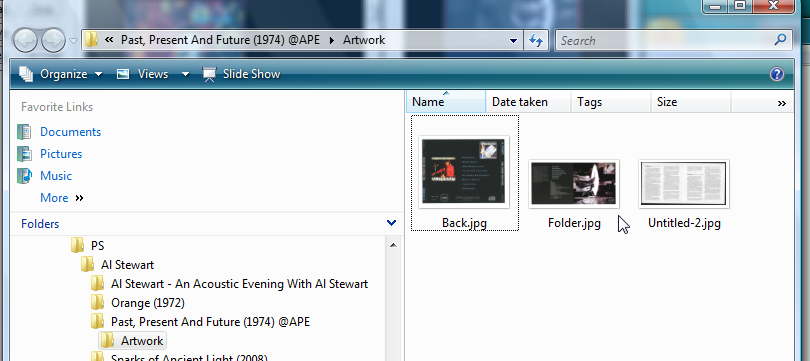Collapse the Folders pane chevron
The height and width of the screenshot is (361, 810).
coord(391,223)
